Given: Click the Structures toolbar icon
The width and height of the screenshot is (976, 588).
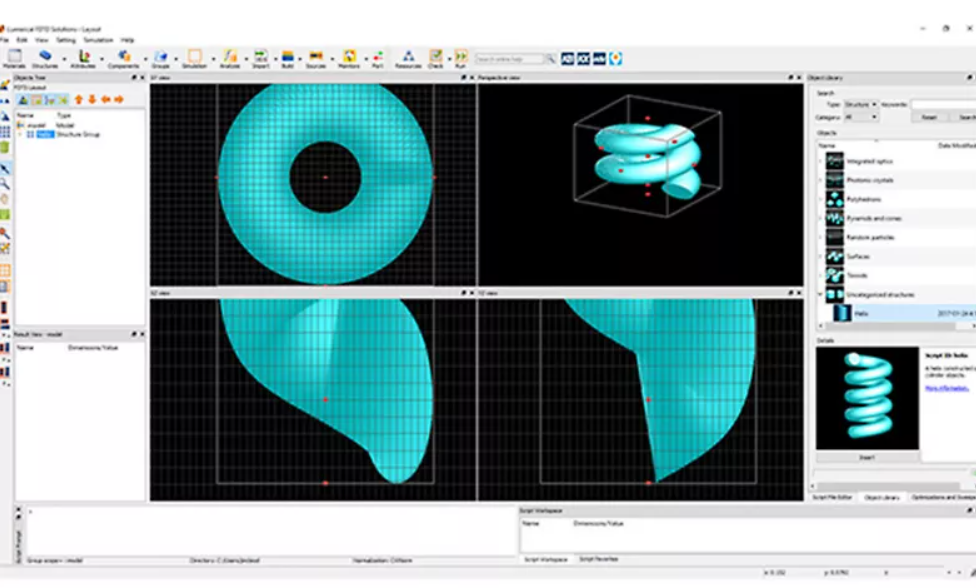Looking at the screenshot, I should point(45,58).
